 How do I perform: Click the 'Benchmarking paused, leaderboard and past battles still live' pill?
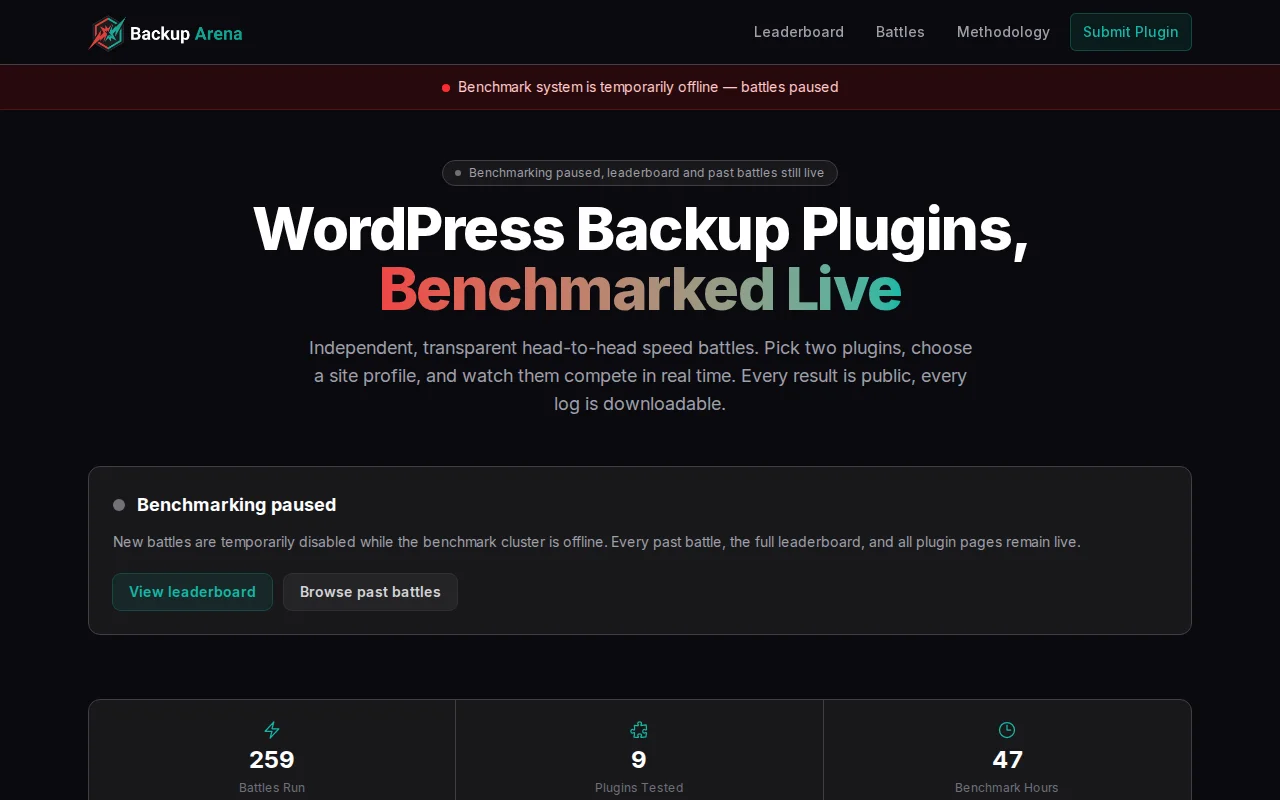tap(640, 173)
